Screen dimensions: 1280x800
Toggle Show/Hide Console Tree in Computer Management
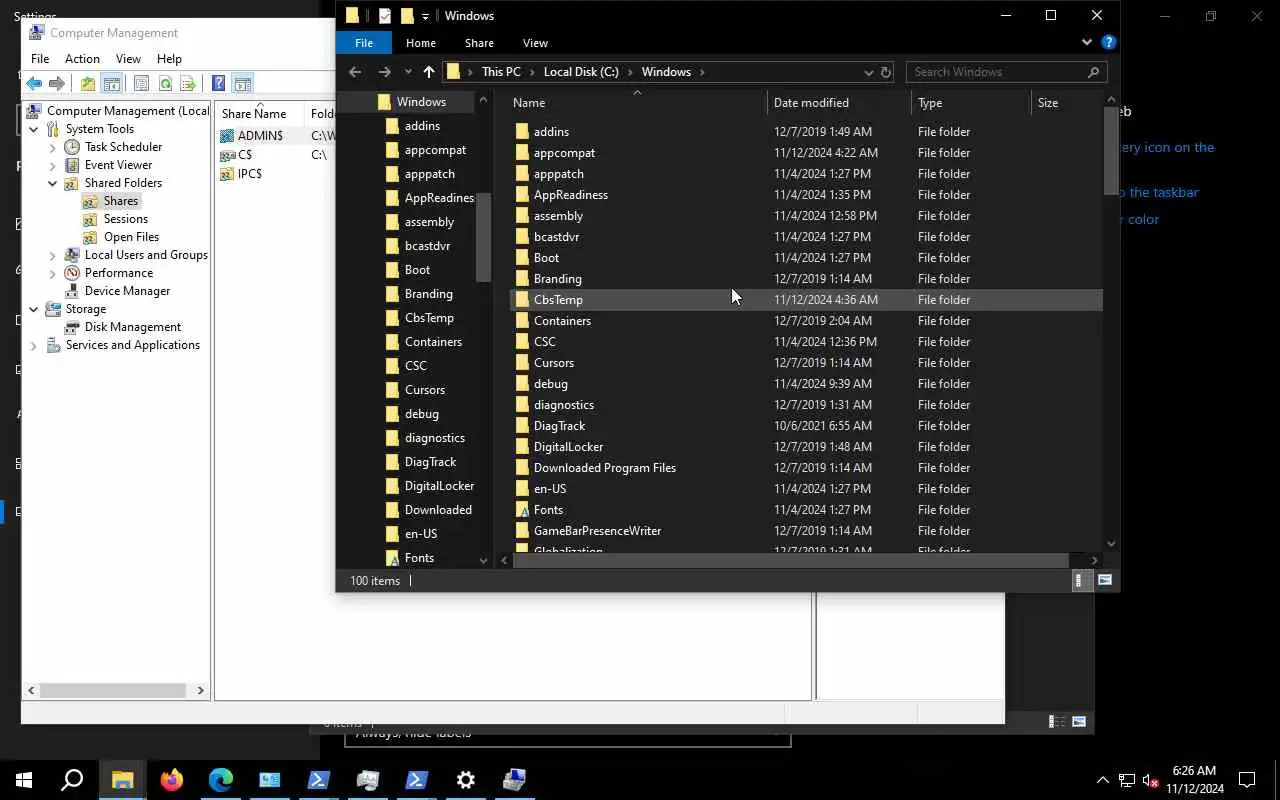tap(112, 84)
